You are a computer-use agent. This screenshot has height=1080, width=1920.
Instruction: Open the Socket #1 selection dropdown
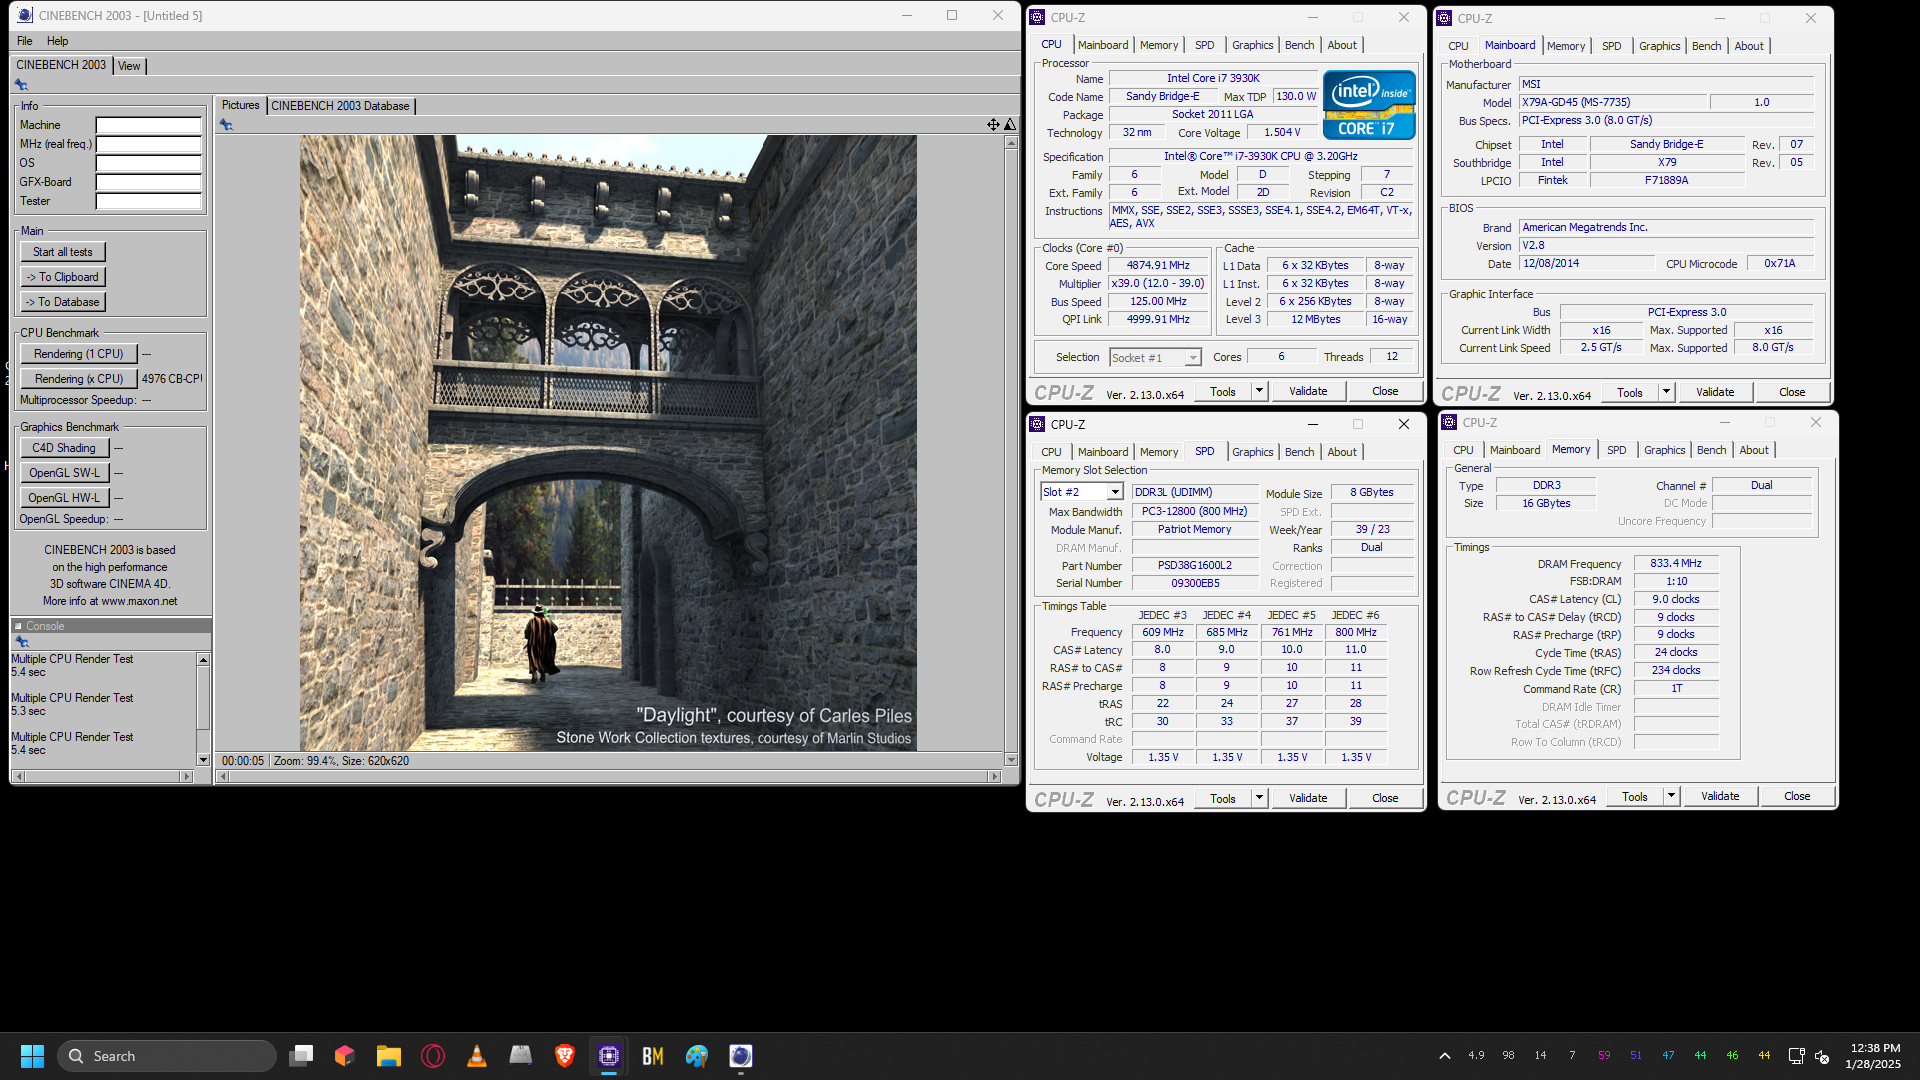(x=1193, y=358)
